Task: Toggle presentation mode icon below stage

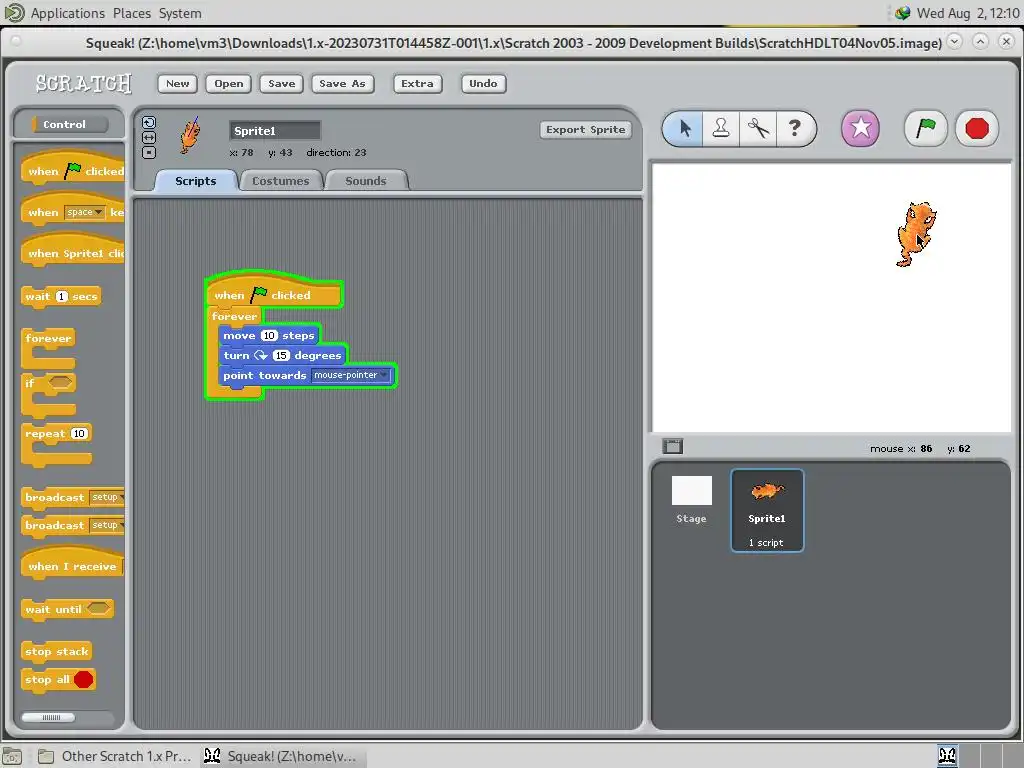Action: click(x=672, y=447)
